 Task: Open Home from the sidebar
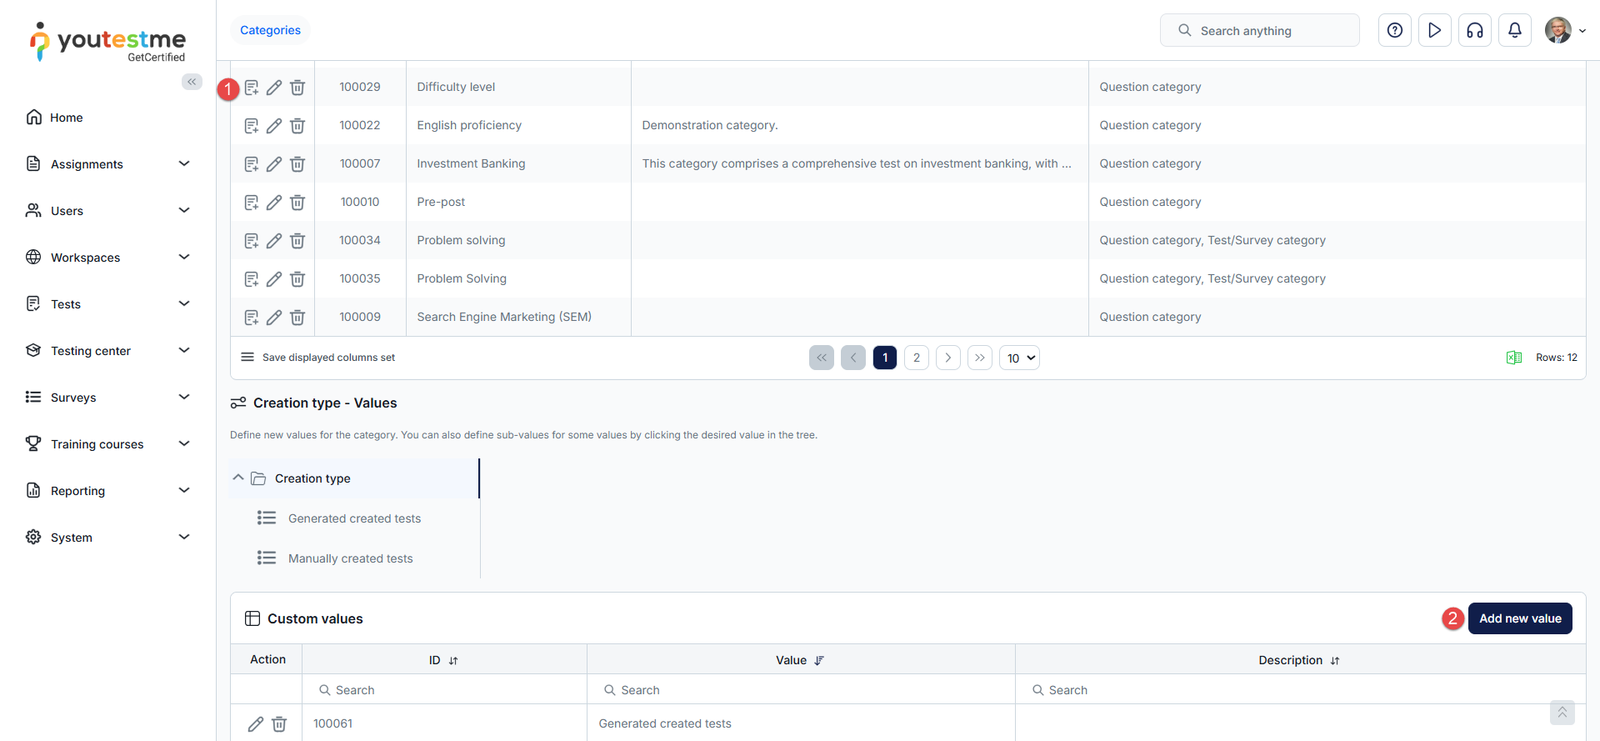[x=67, y=118]
